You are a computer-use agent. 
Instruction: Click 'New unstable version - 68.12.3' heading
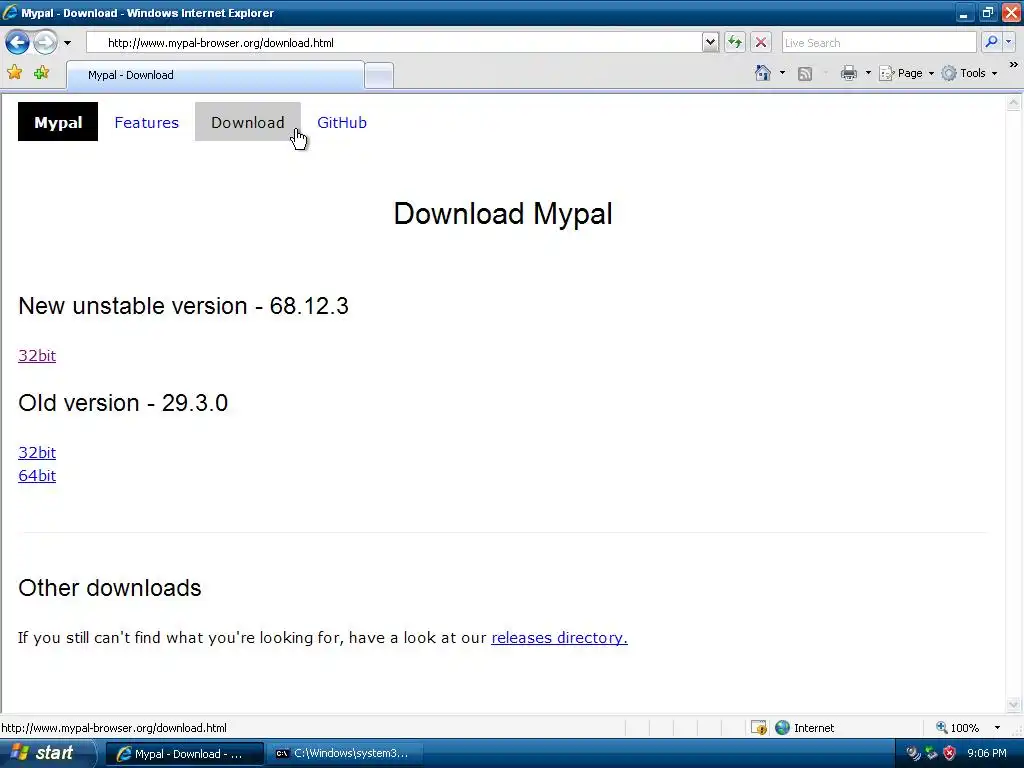(184, 306)
